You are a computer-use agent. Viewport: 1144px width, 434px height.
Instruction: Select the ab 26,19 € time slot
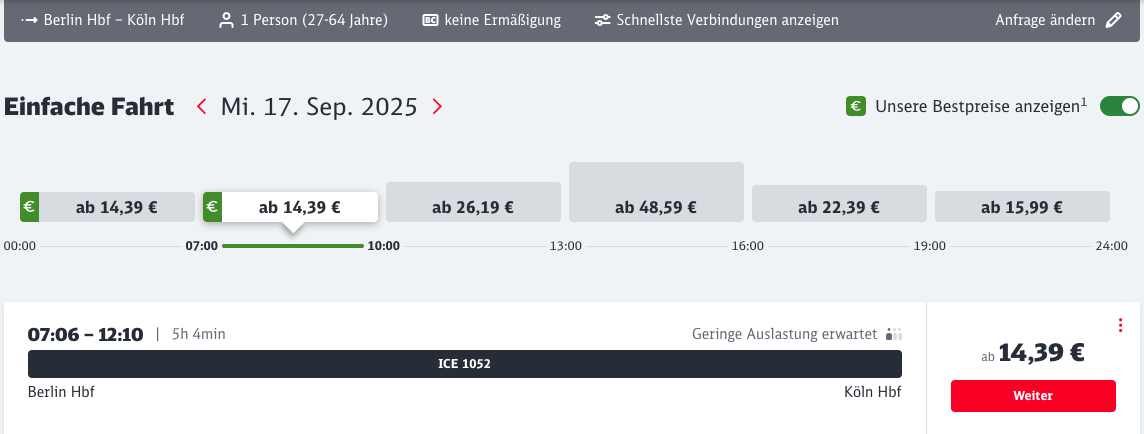473,202
